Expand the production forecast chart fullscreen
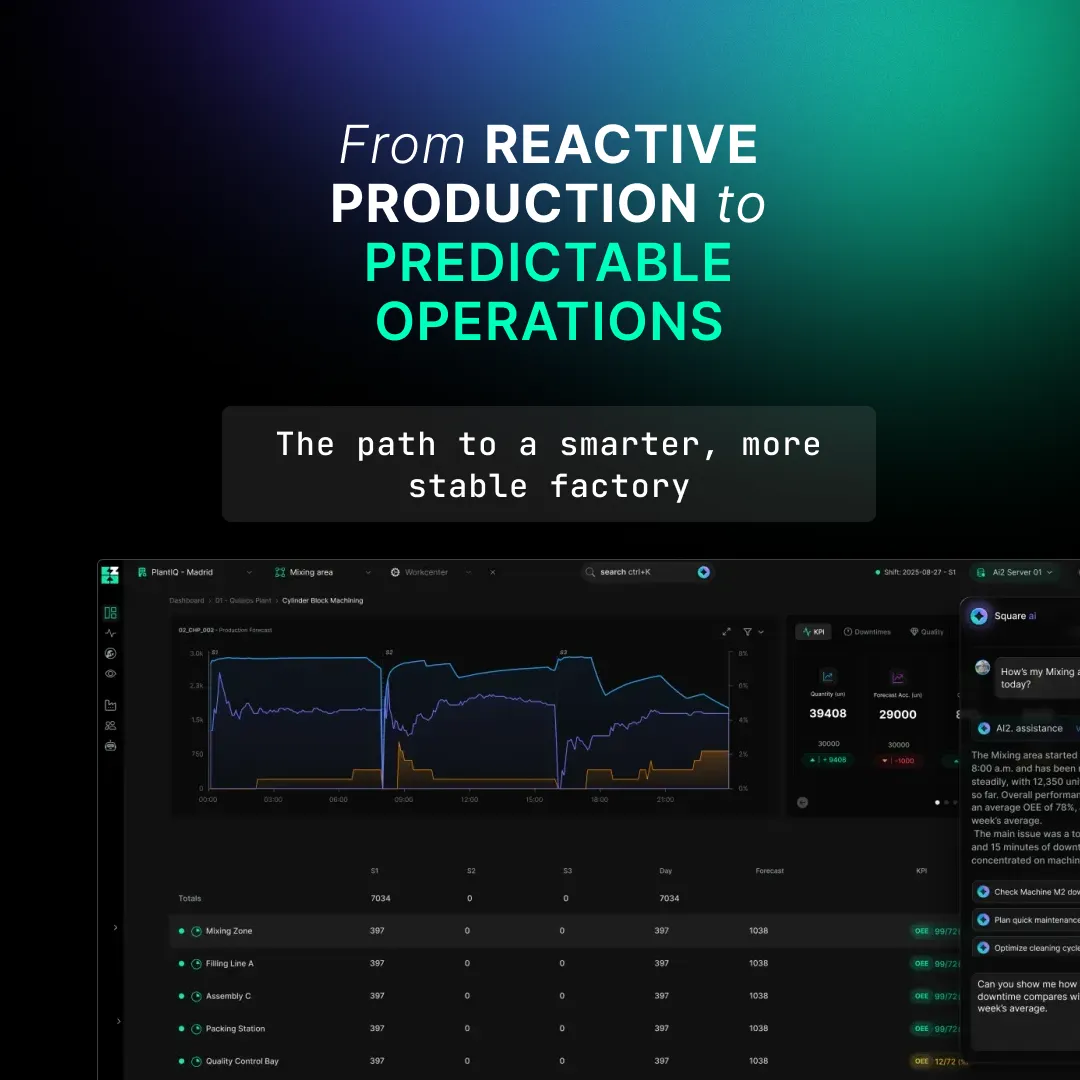The width and height of the screenshot is (1080, 1080). coord(726,632)
